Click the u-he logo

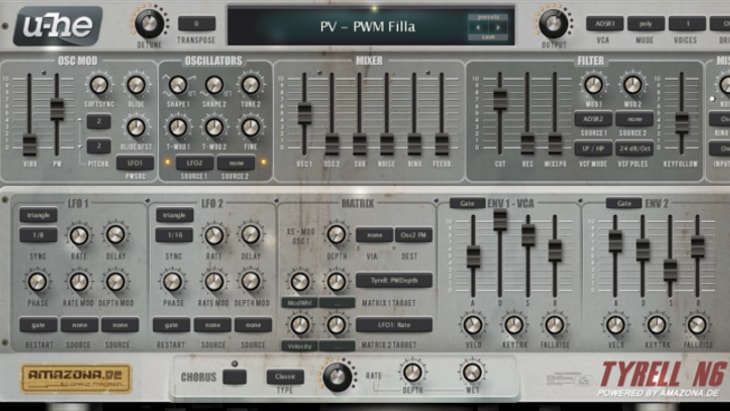tap(58, 26)
